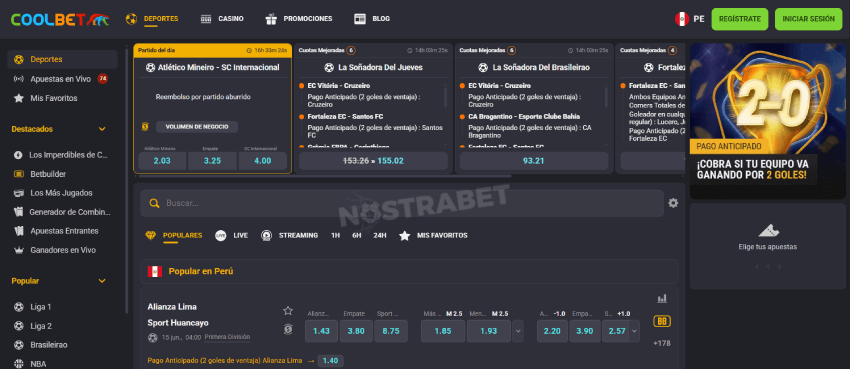Click Los Más Jugados sidebar icon

coord(19,193)
